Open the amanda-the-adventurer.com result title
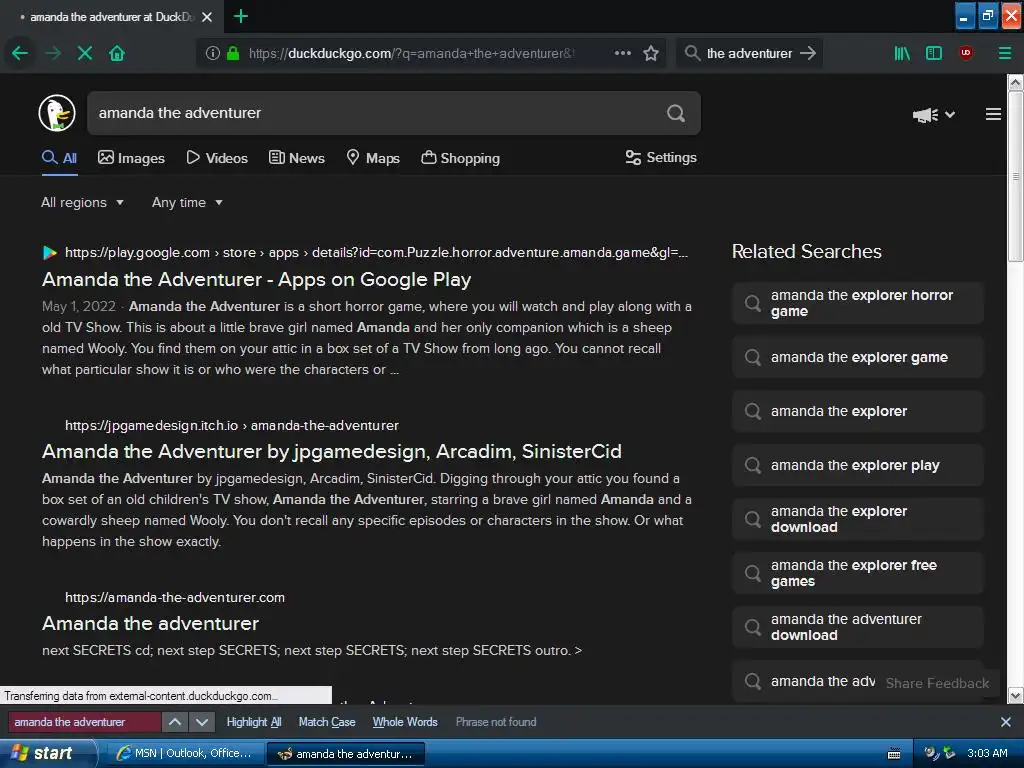This screenshot has width=1024, height=768. click(150, 624)
